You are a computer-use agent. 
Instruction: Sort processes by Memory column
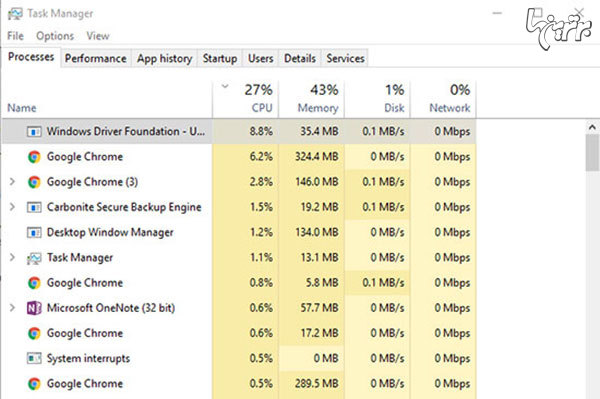(311, 99)
